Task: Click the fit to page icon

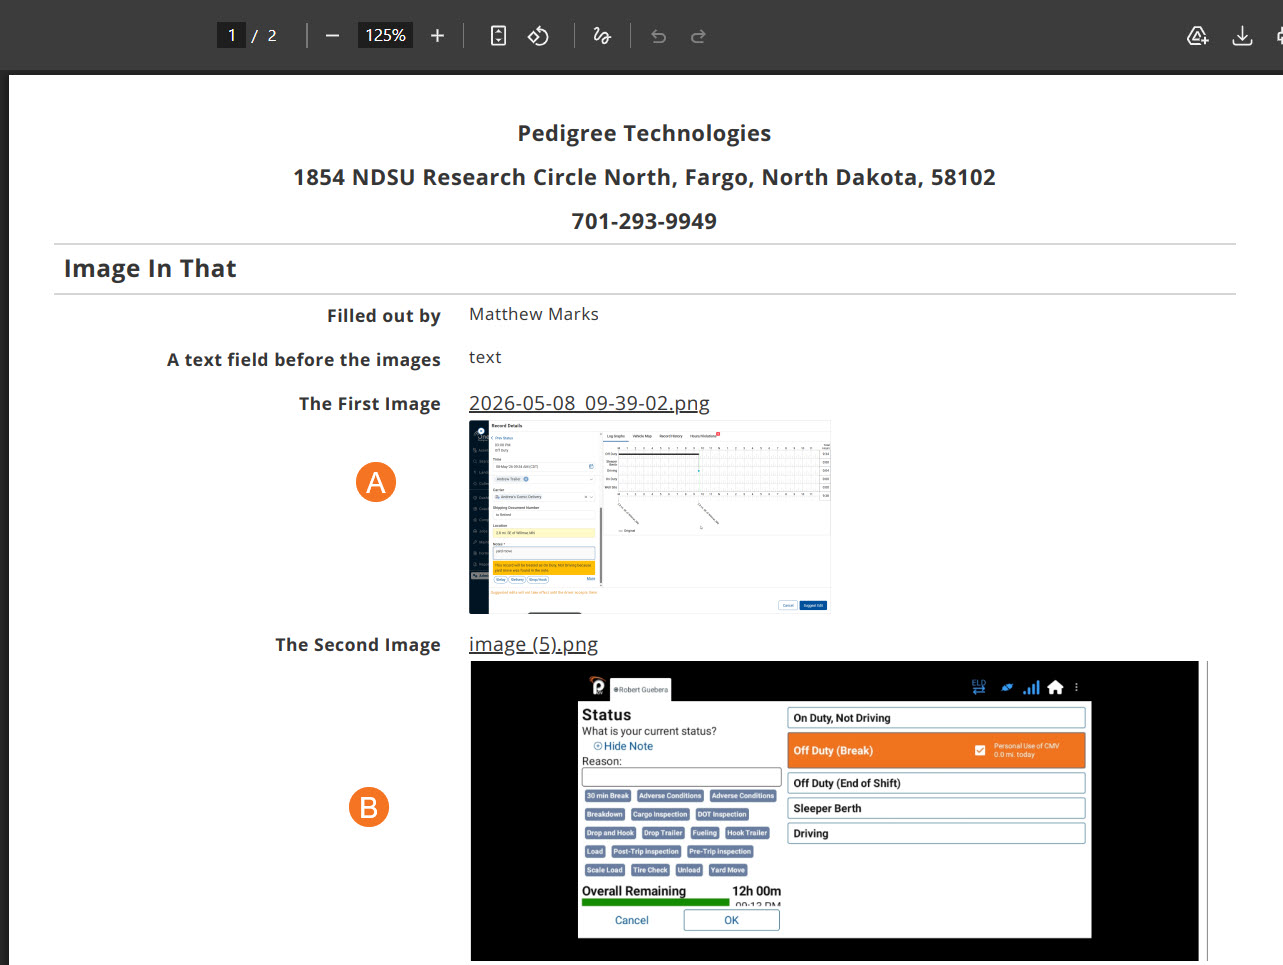Action: click(x=498, y=36)
